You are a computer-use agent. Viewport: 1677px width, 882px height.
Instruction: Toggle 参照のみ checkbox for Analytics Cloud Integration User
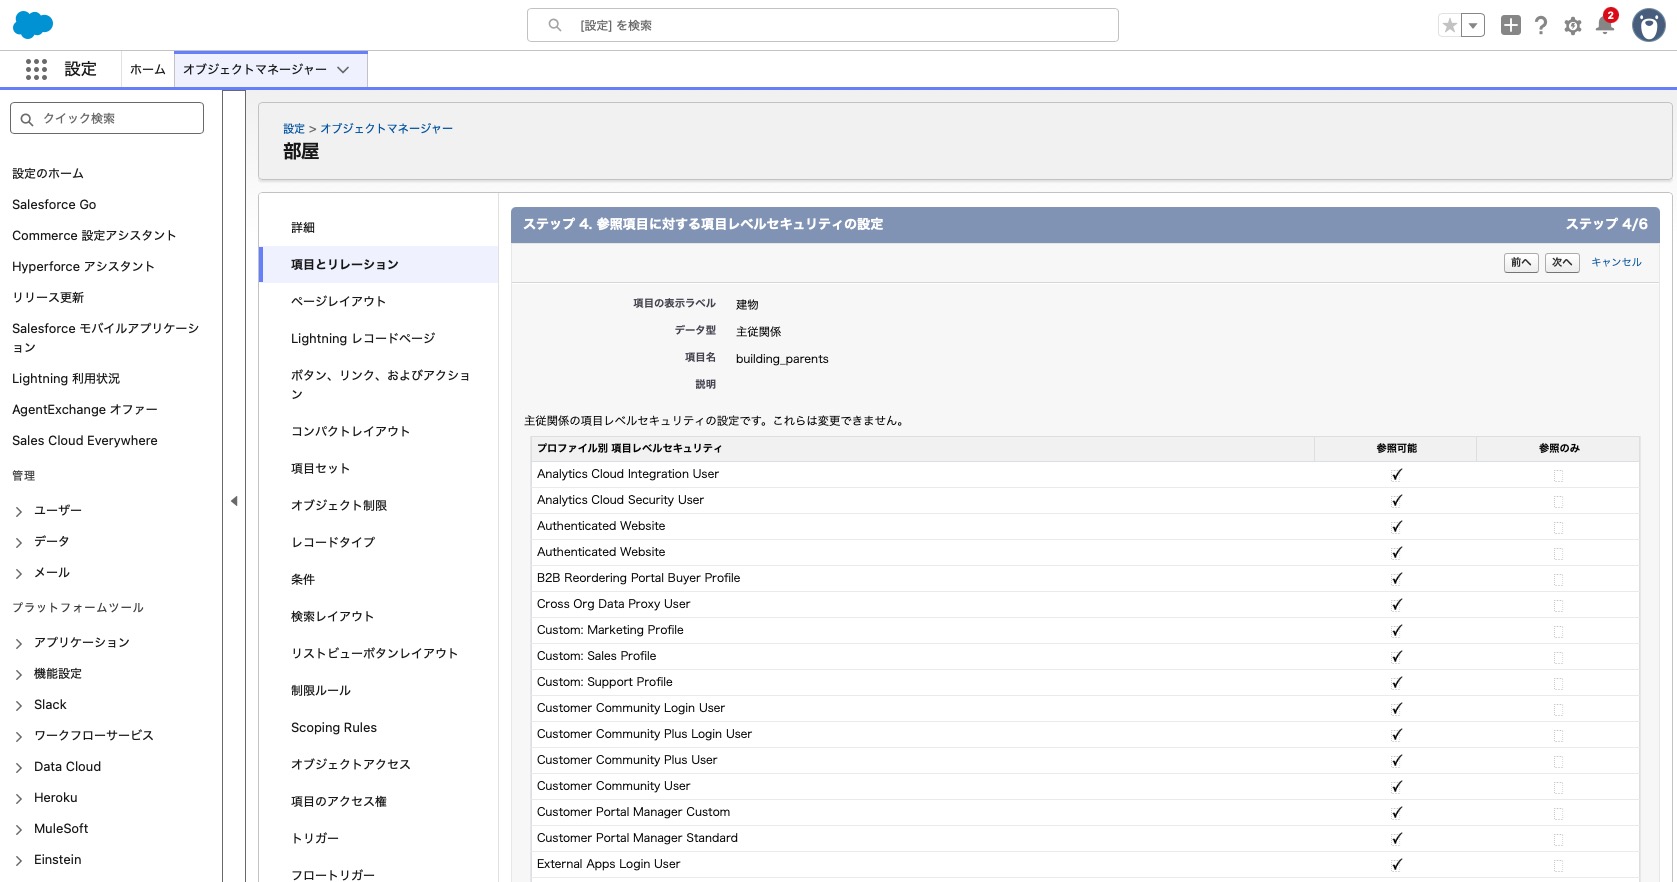(1558, 475)
